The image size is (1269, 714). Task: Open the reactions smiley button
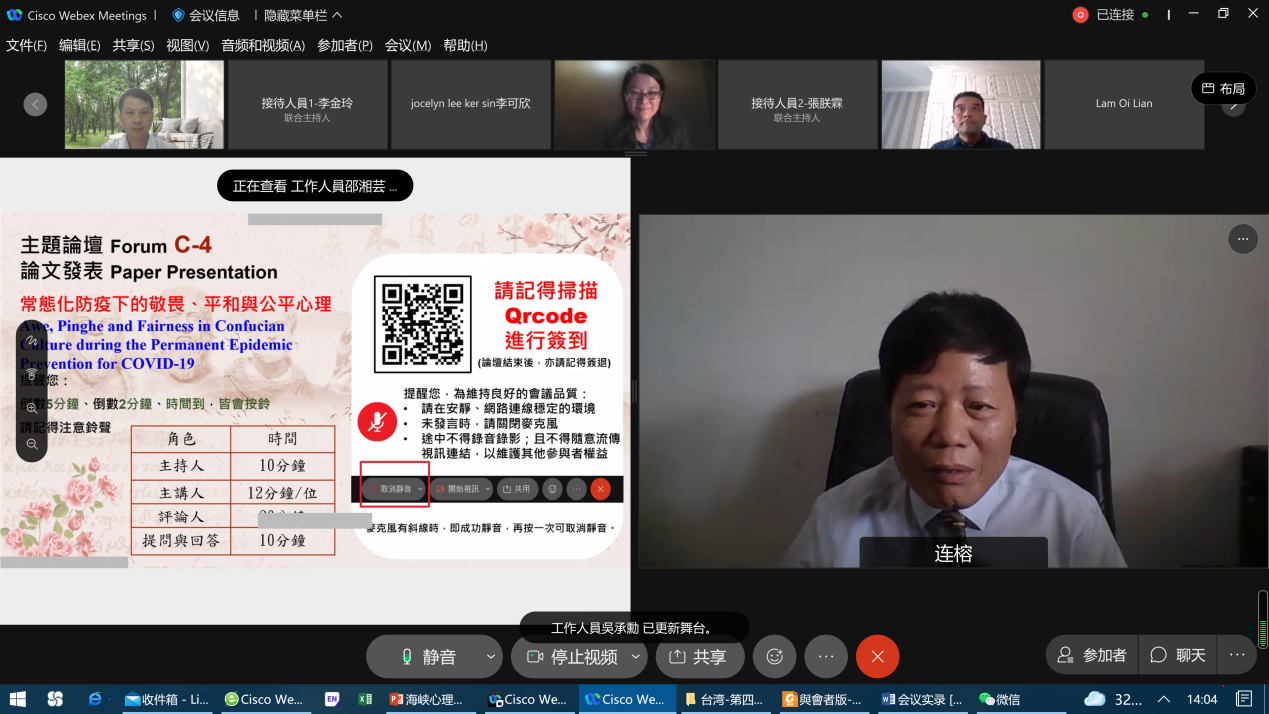(774, 657)
